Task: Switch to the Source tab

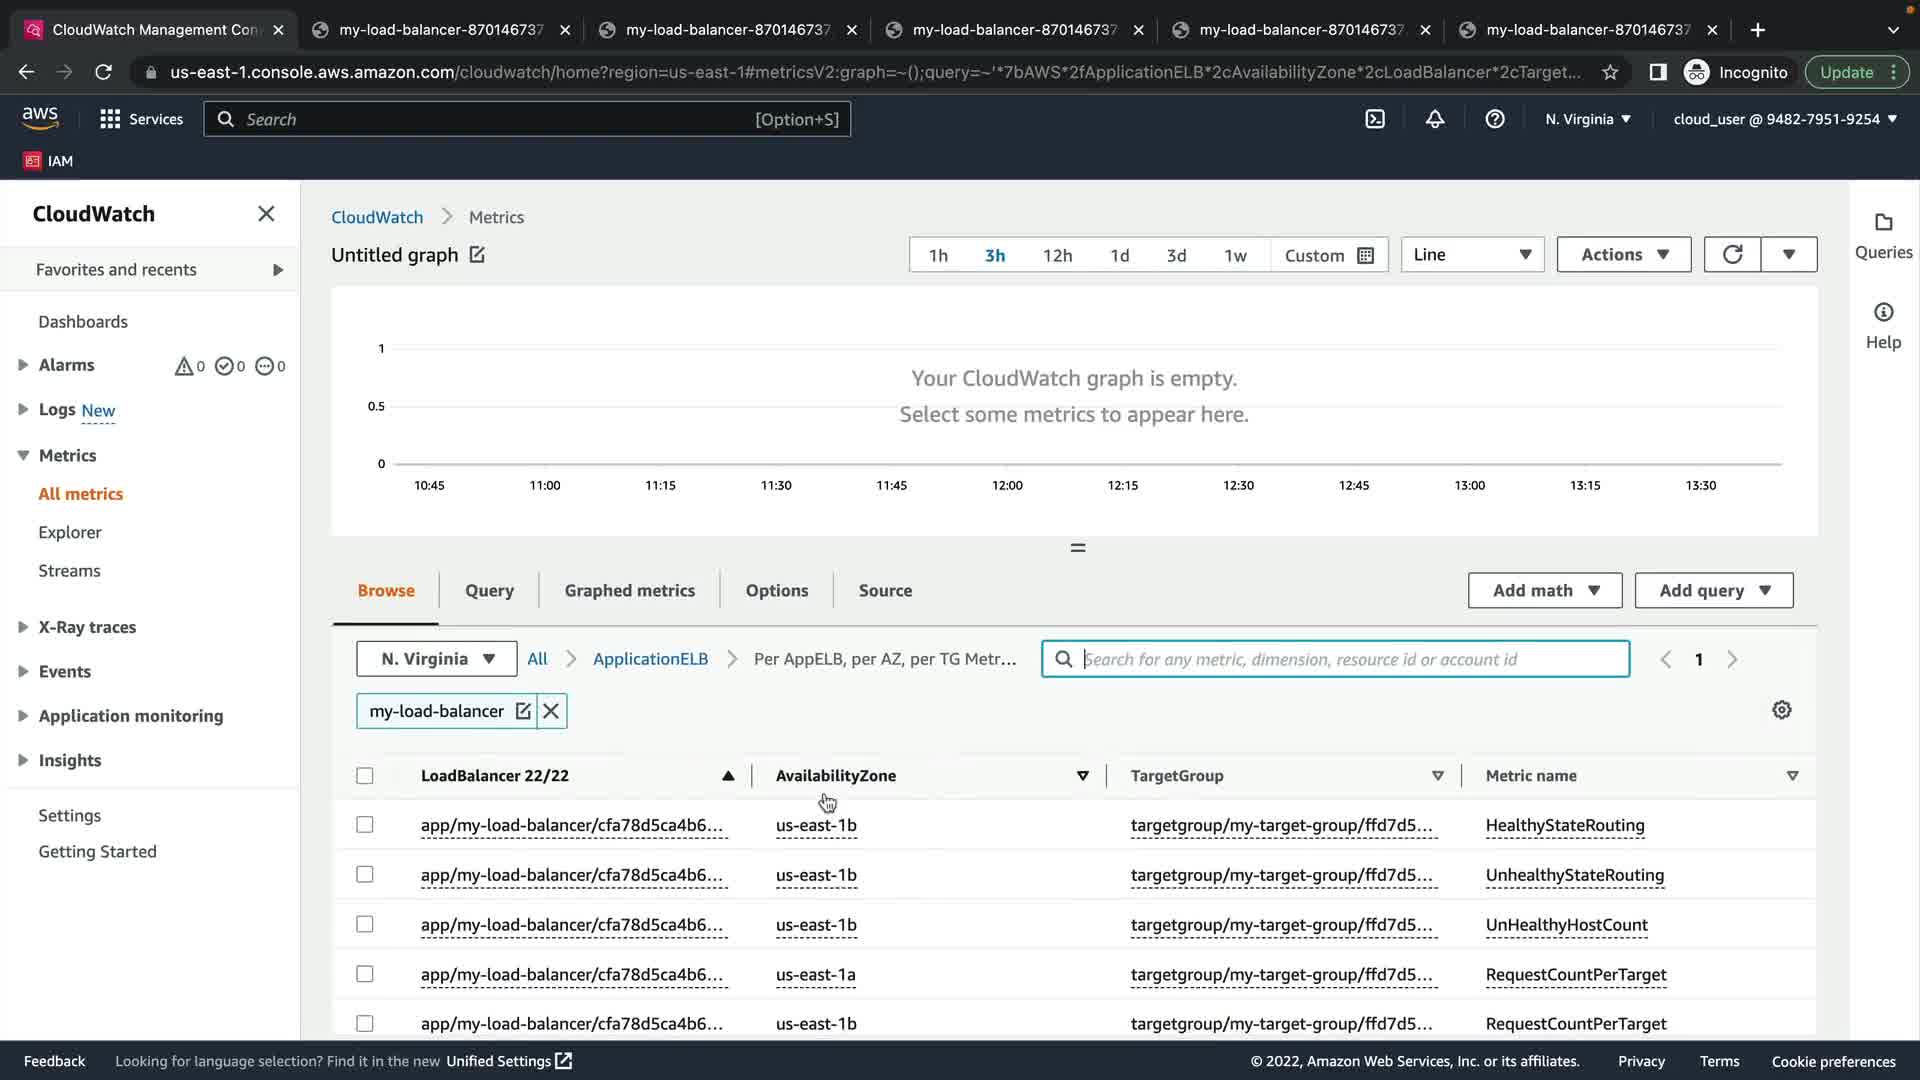Action: pyautogui.click(x=885, y=591)
